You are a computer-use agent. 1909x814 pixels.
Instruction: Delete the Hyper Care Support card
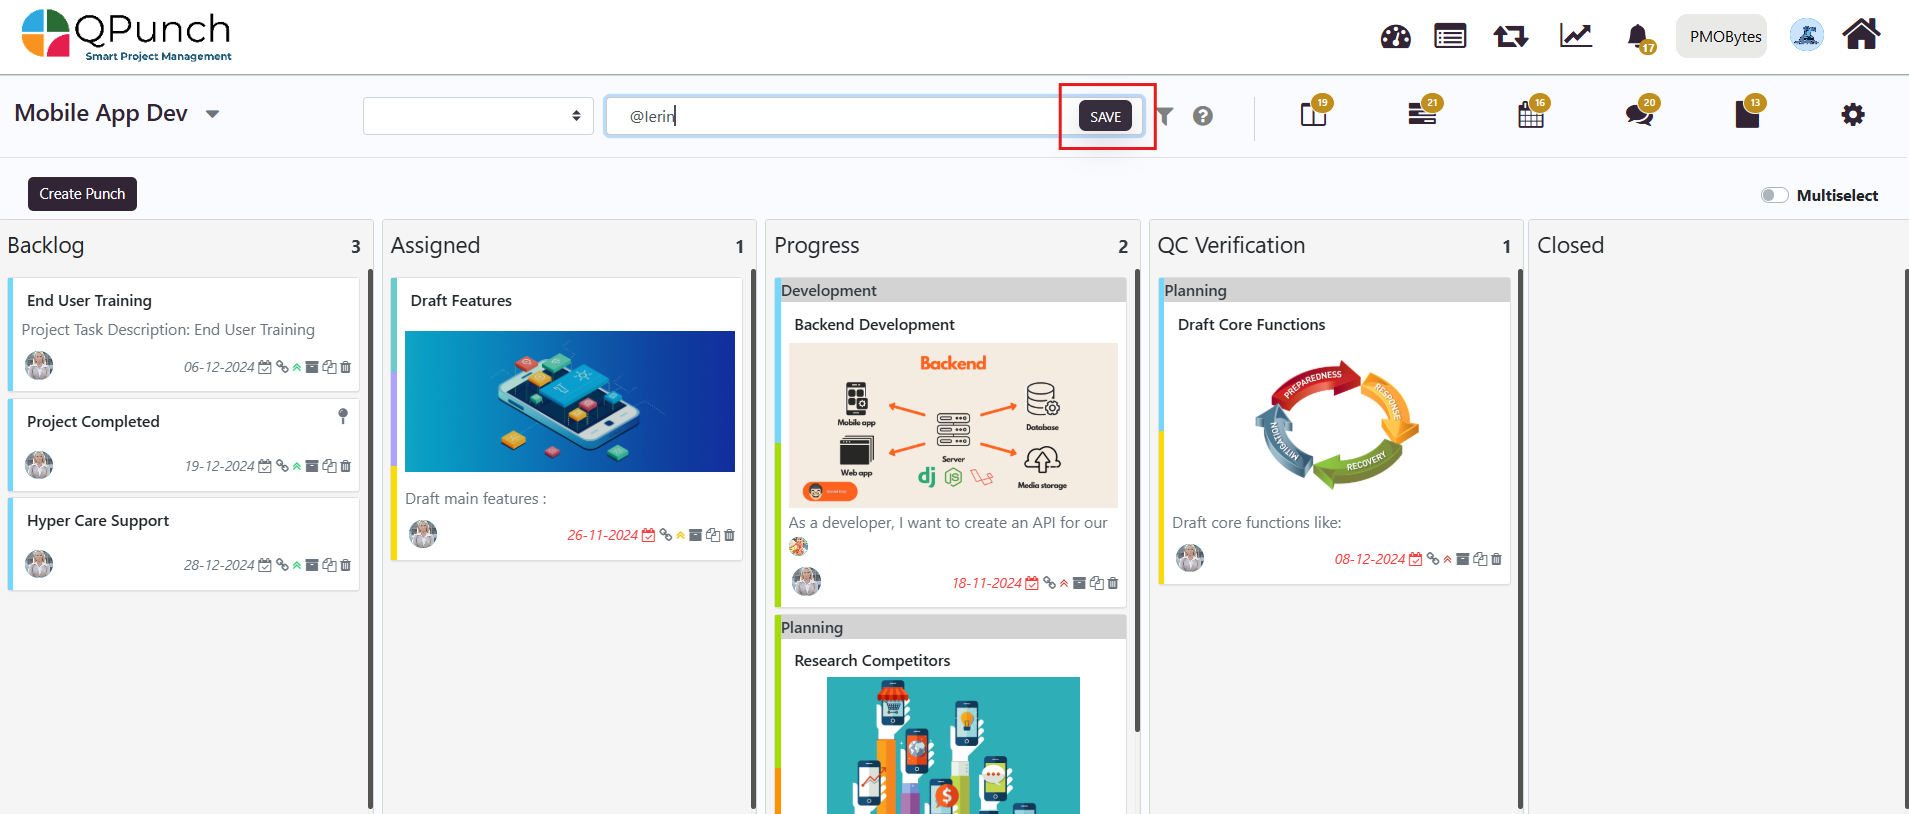346,565
